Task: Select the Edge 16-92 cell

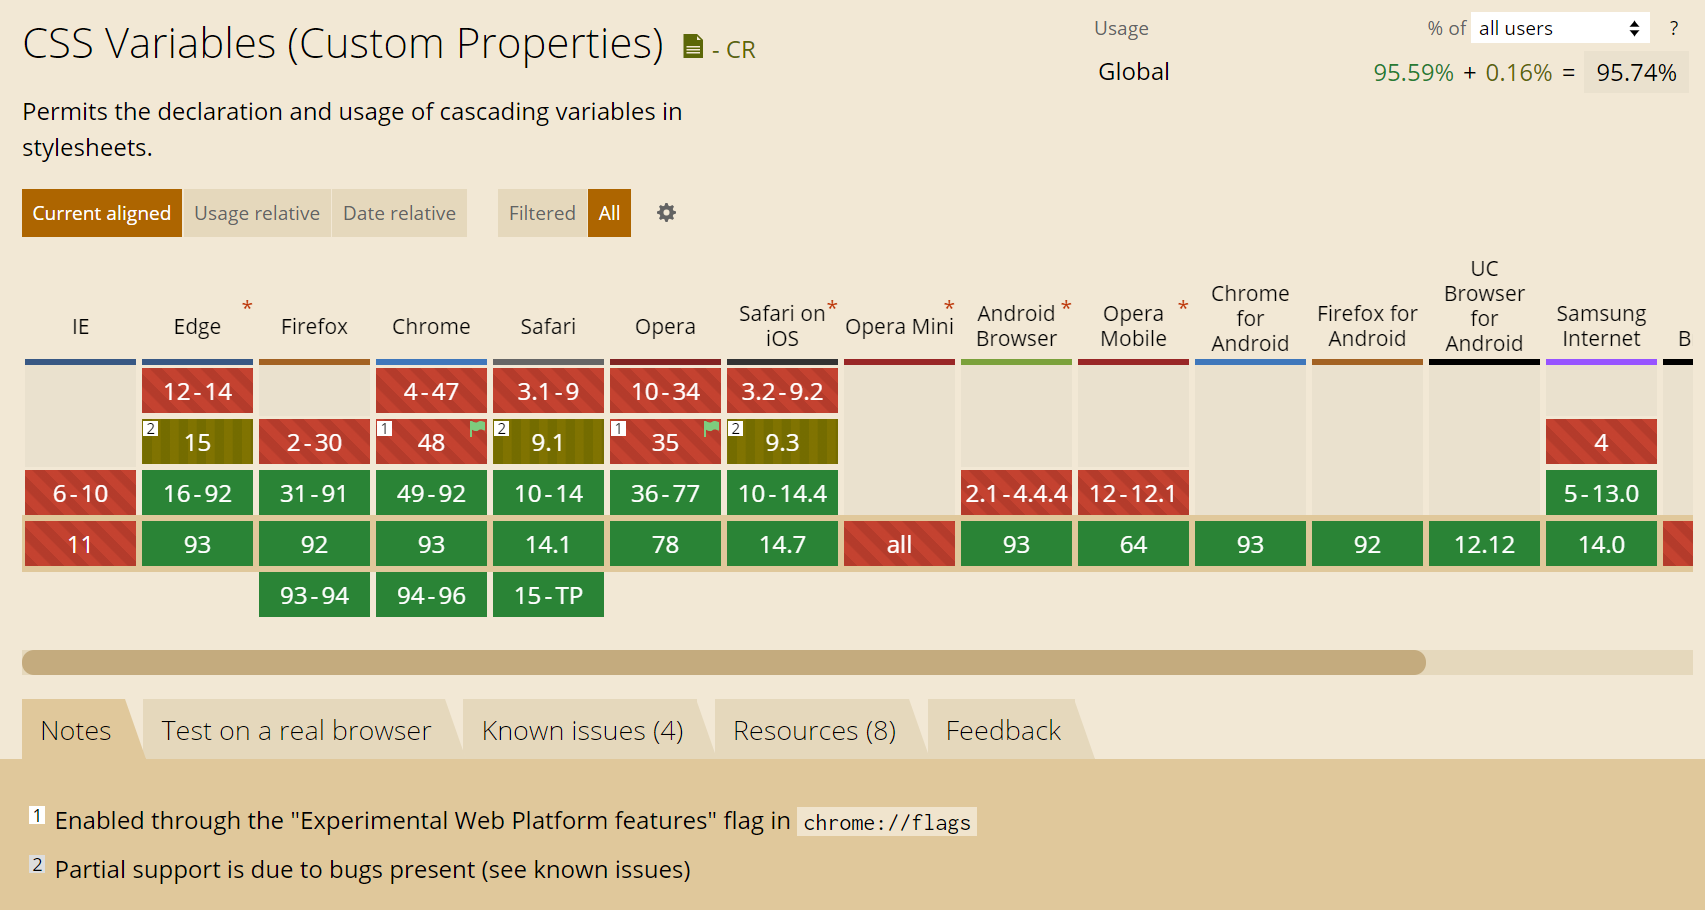Action: tap(197, 493)
